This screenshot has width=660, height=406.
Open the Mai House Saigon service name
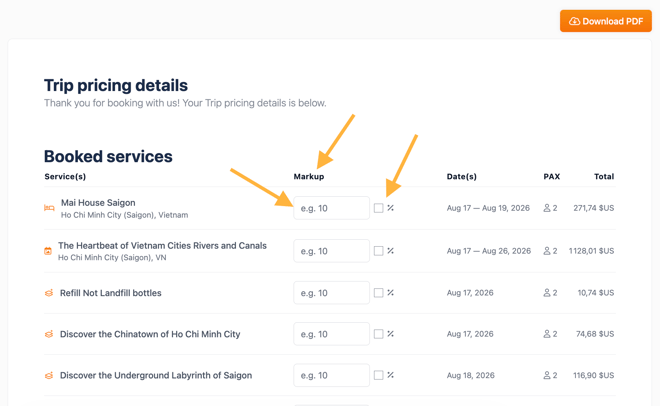(x=98, y=203)
